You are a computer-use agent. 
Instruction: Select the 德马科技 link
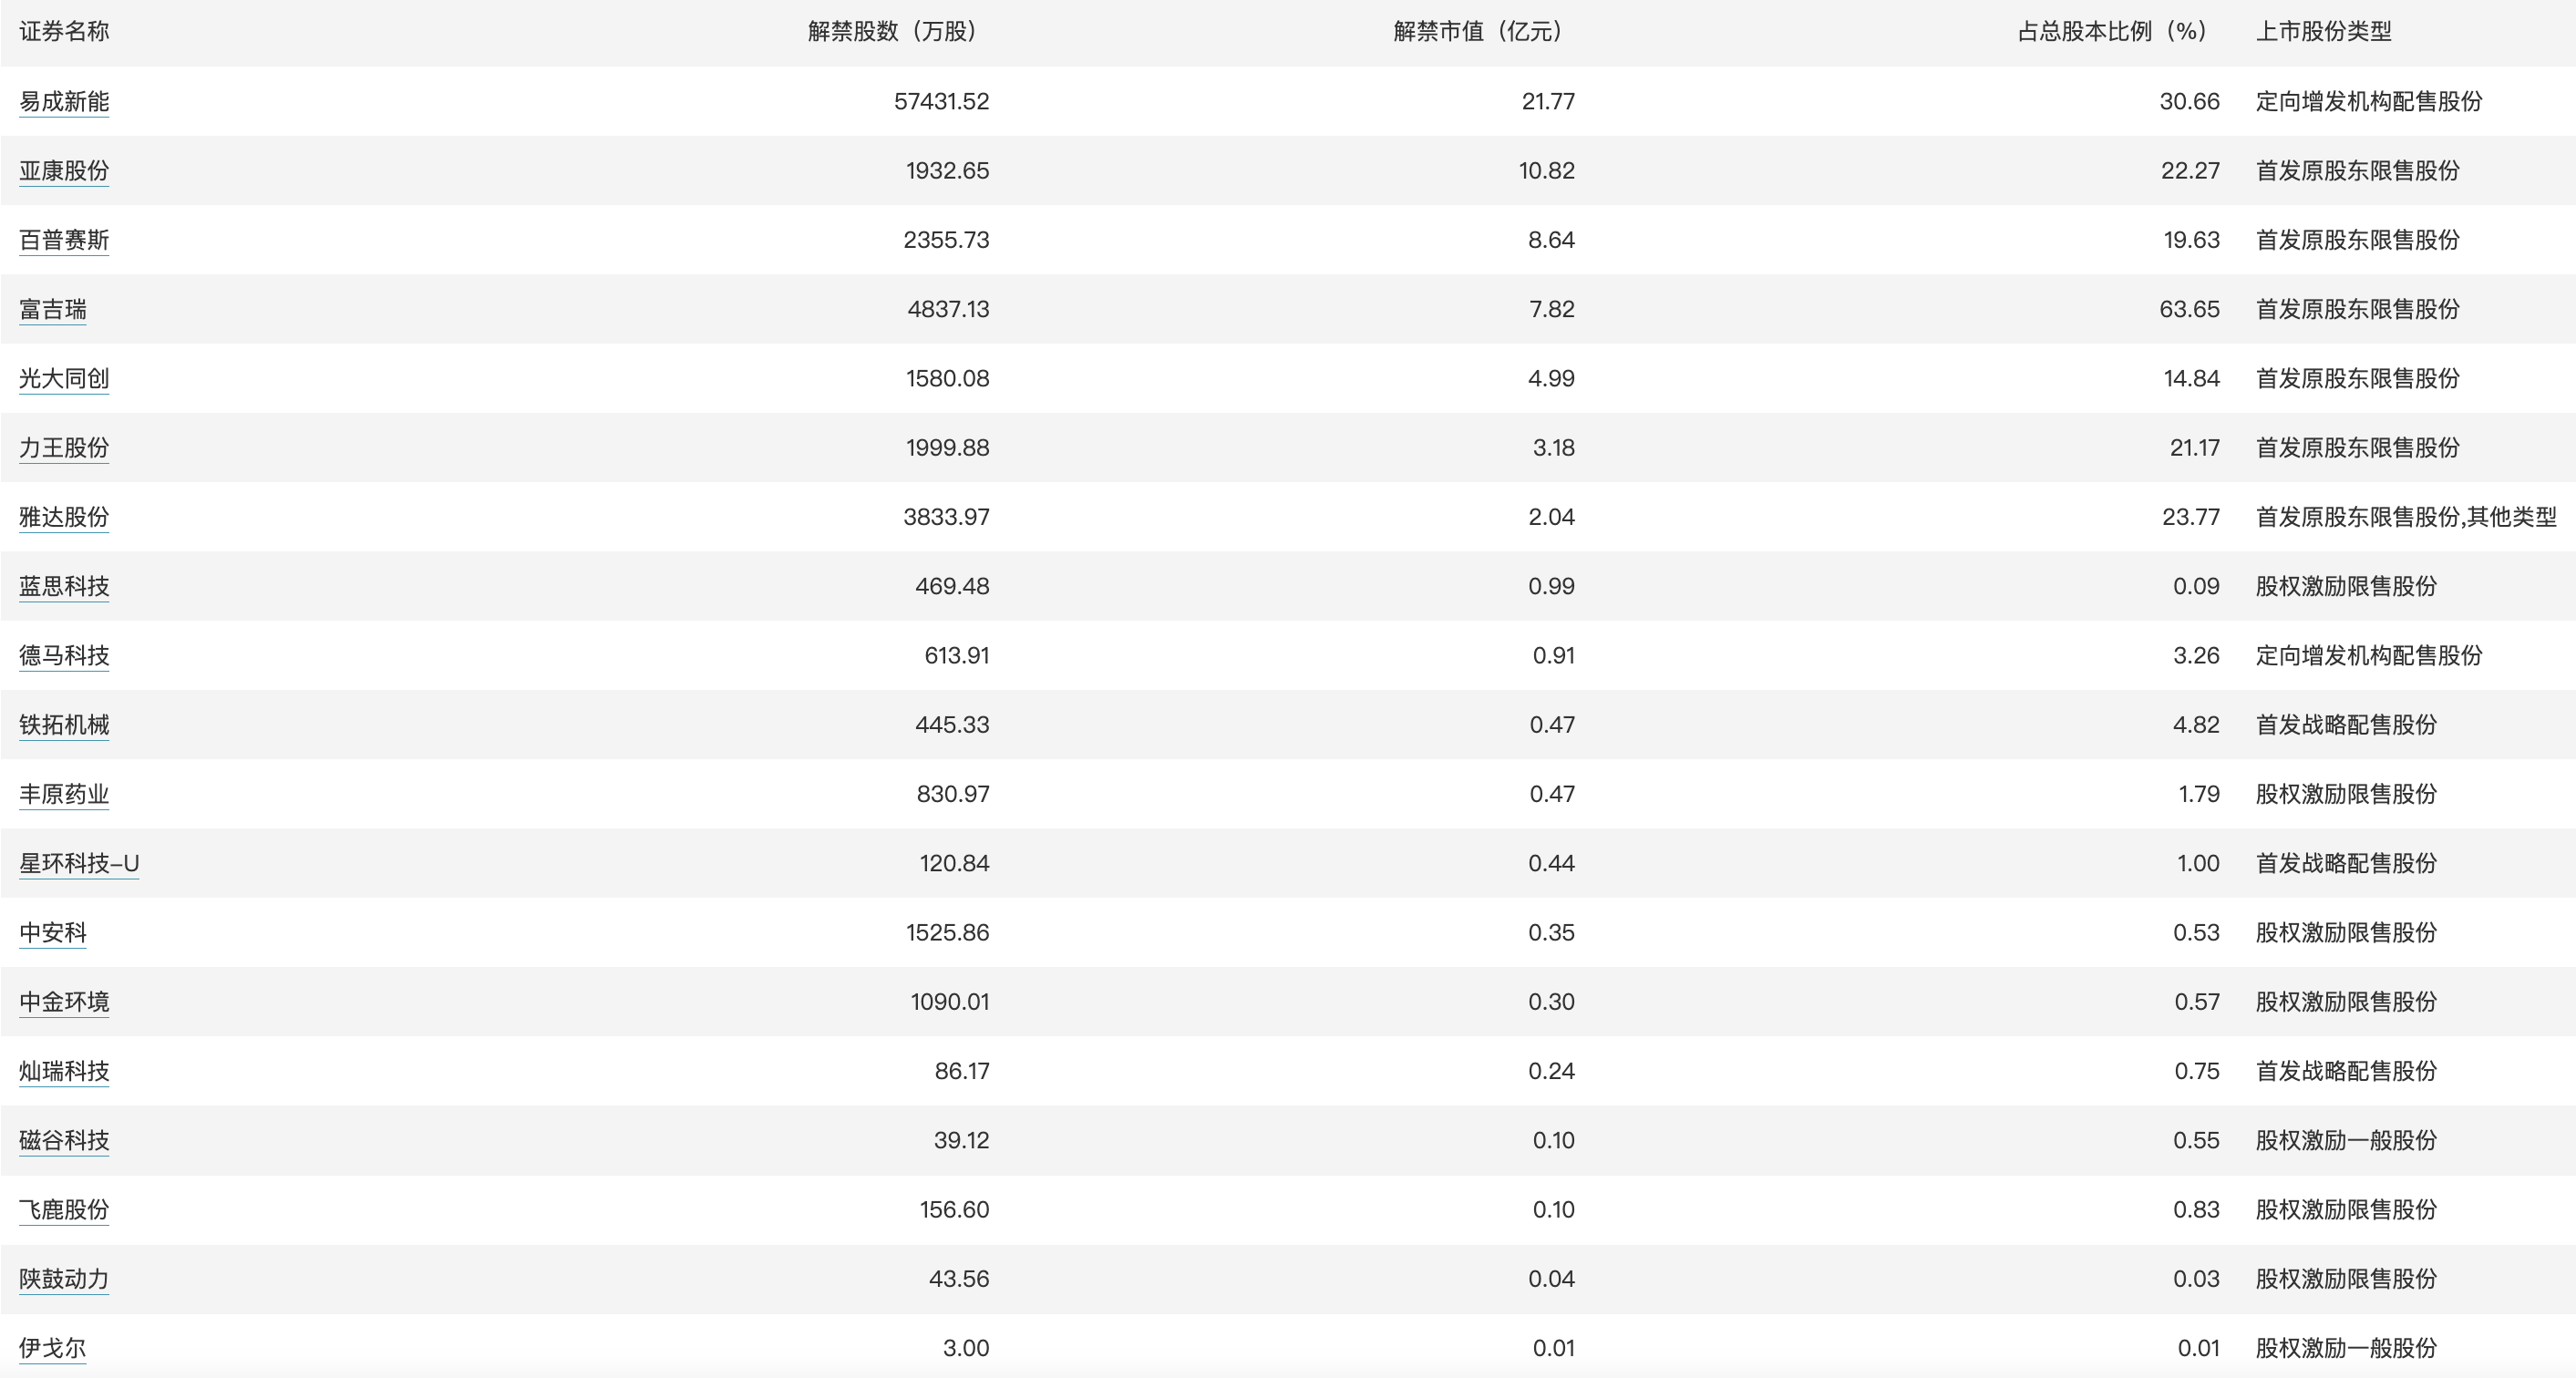(64, 656)
